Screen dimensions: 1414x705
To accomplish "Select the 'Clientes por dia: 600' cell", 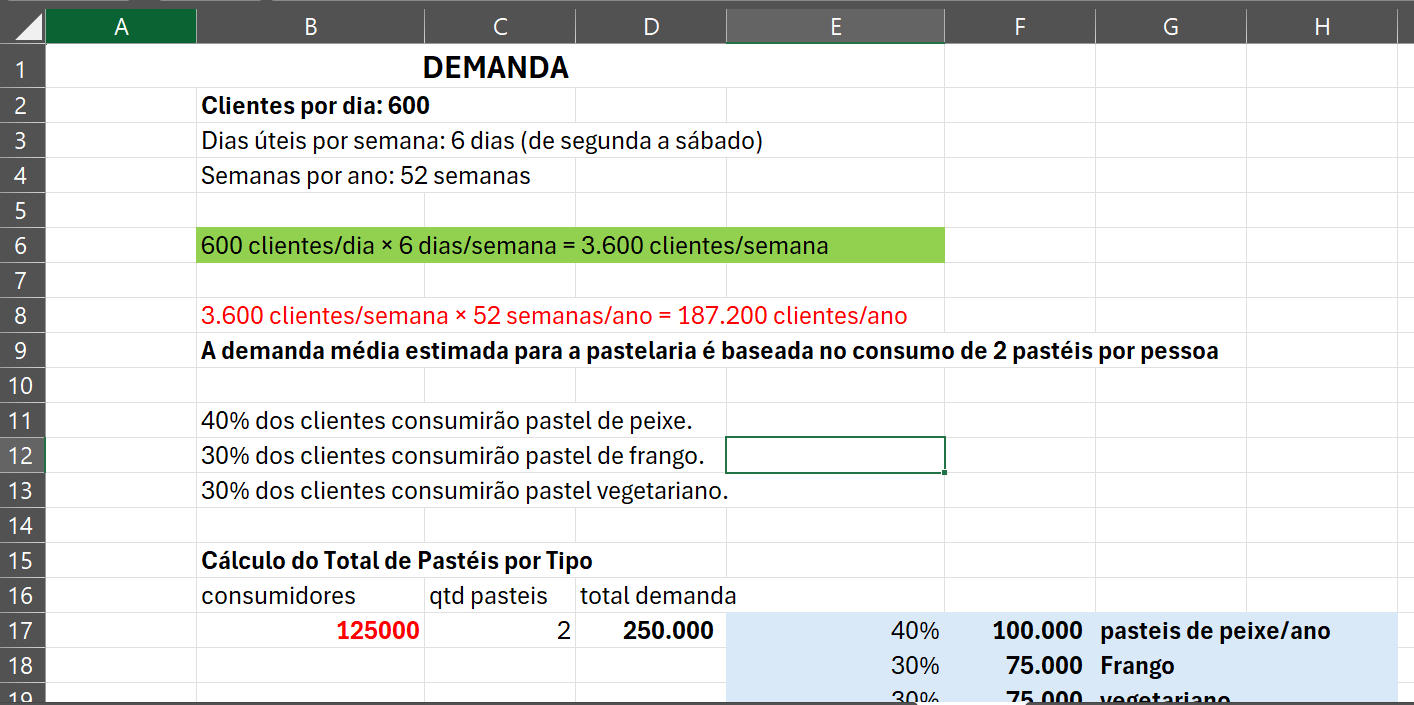I will pyautogui.click(x=310, y=105).
